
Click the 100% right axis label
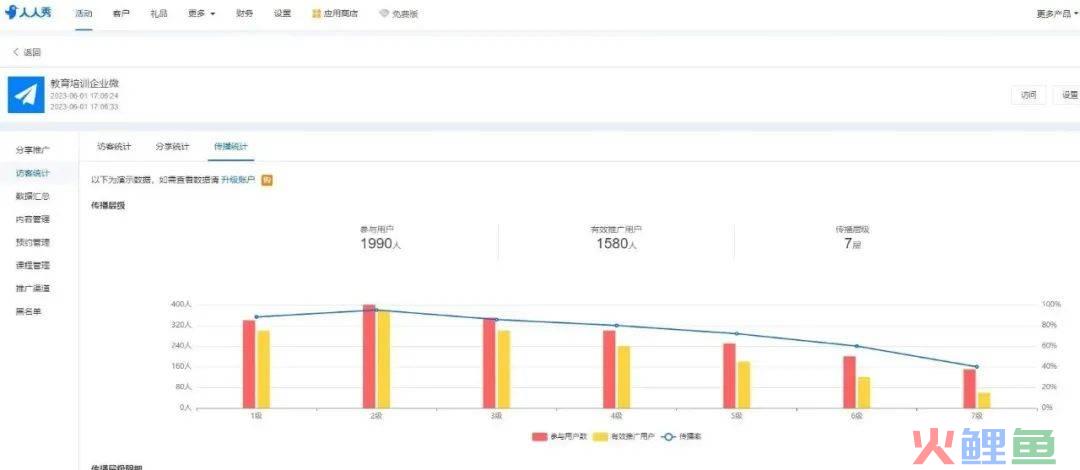point(1051,304)
